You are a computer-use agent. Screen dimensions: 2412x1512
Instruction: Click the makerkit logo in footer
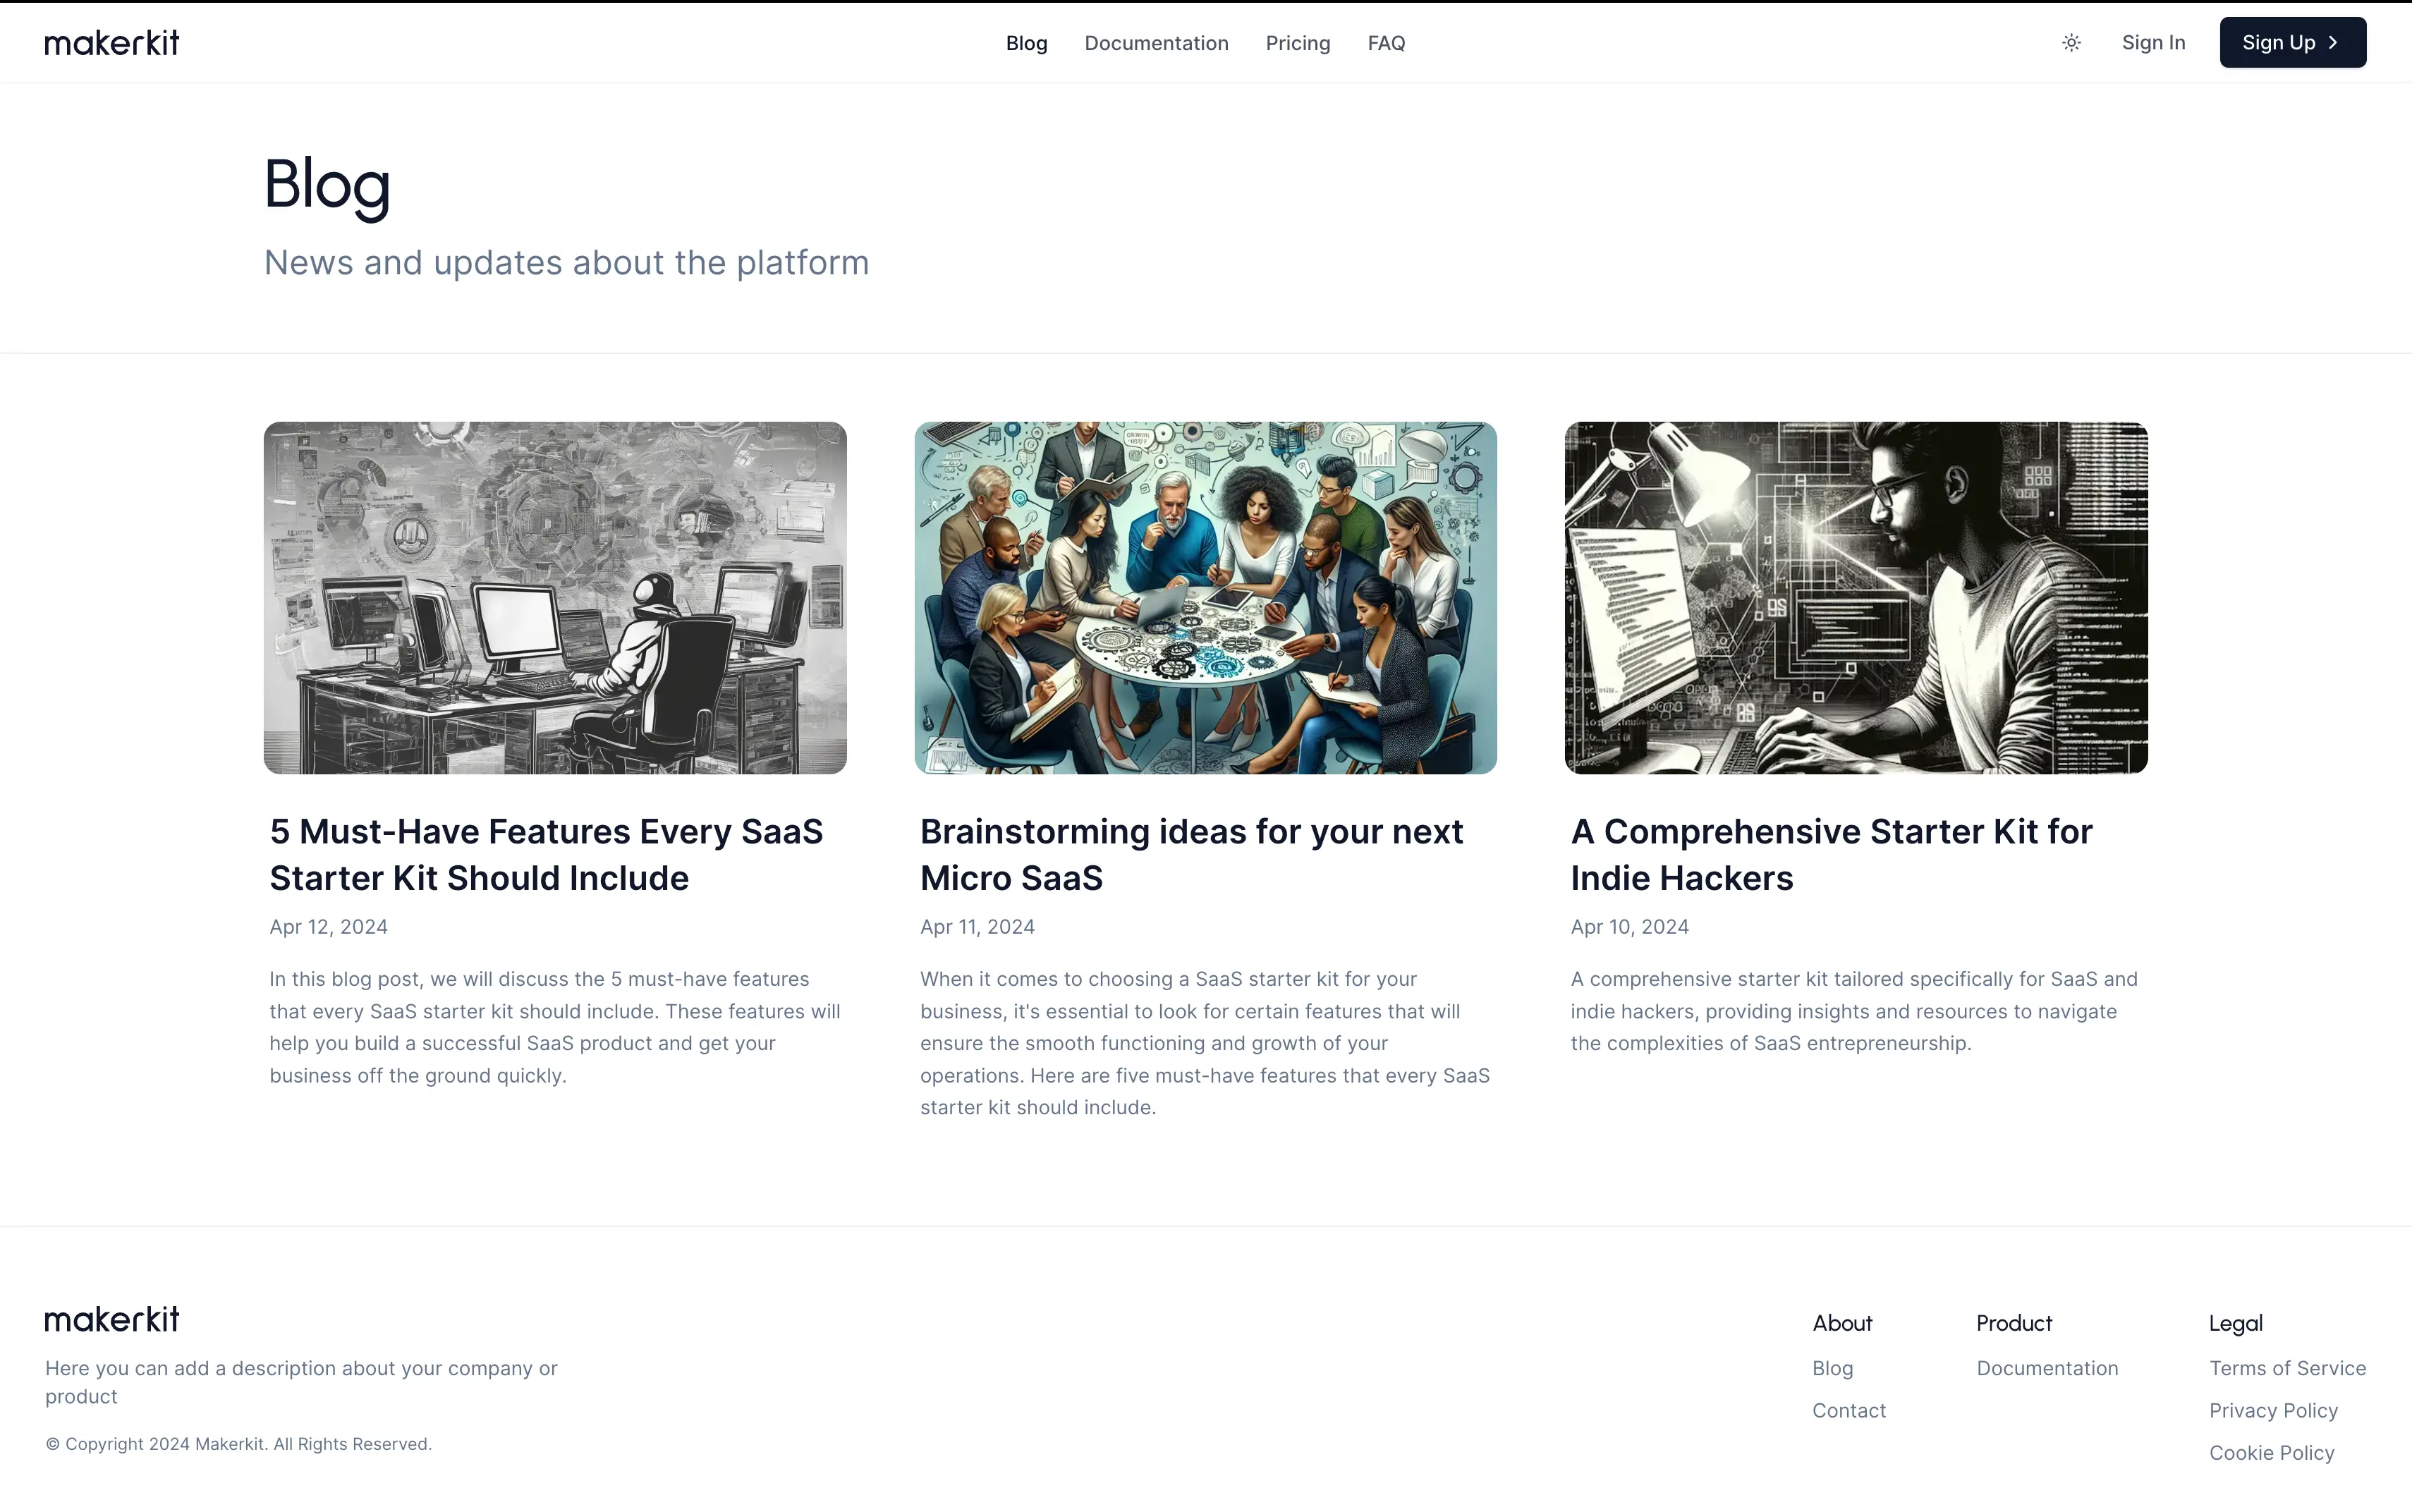coord(112,1319)
